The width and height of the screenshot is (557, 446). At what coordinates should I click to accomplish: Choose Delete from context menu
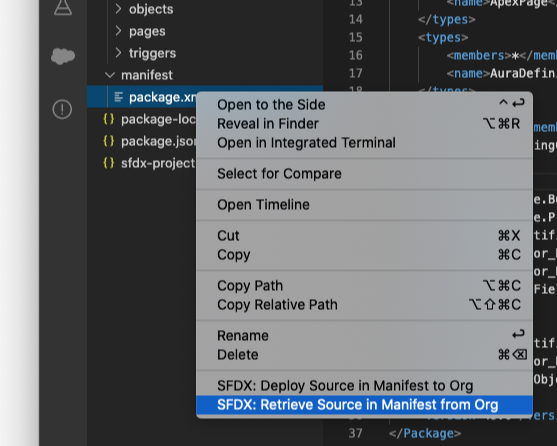364,355
